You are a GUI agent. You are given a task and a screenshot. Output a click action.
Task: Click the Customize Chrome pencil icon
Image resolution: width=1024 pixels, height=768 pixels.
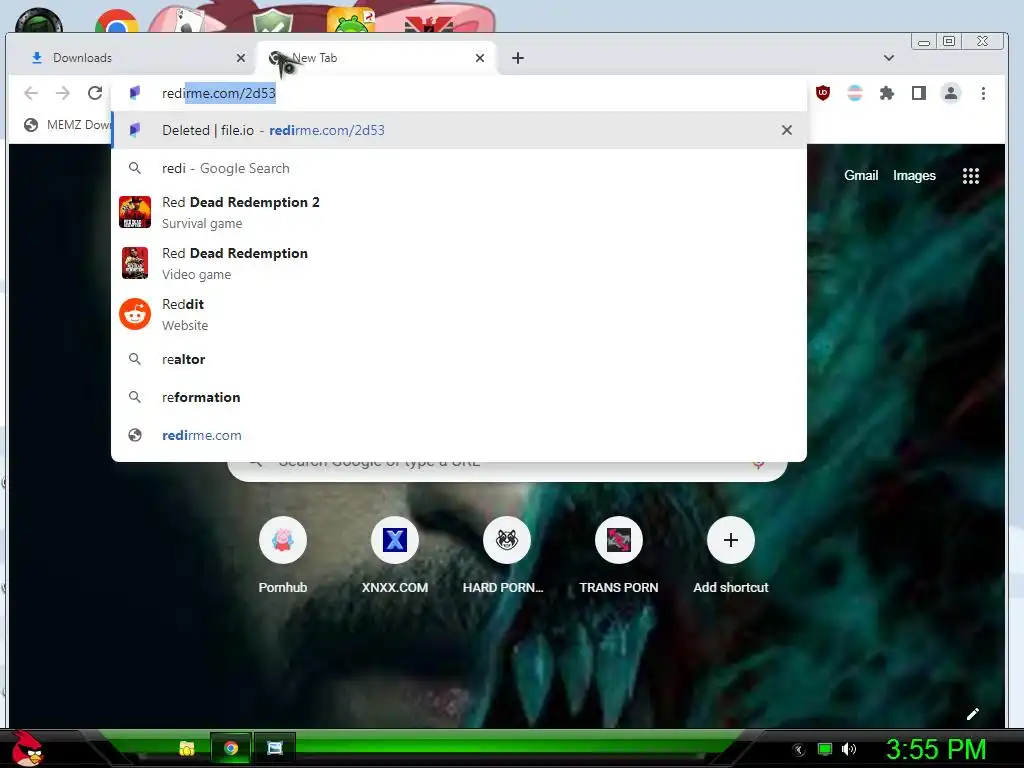[972, 714]
